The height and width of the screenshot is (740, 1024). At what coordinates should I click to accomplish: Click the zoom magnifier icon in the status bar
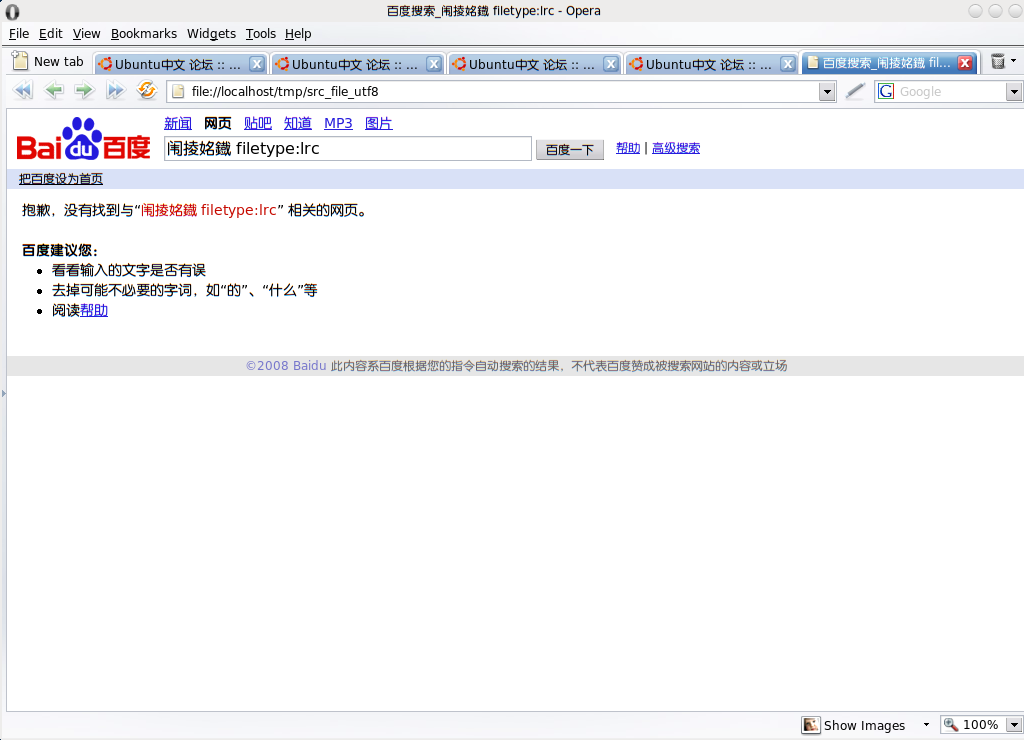(951, 724)
